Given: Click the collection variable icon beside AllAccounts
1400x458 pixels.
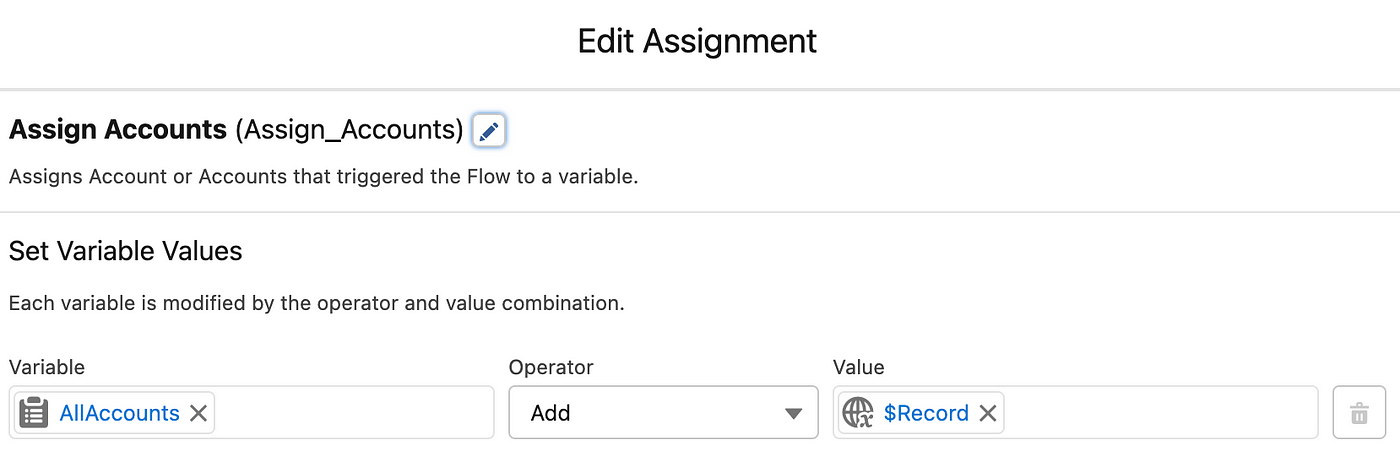Looking at the screenshot, I should click(x=34, y=413).
